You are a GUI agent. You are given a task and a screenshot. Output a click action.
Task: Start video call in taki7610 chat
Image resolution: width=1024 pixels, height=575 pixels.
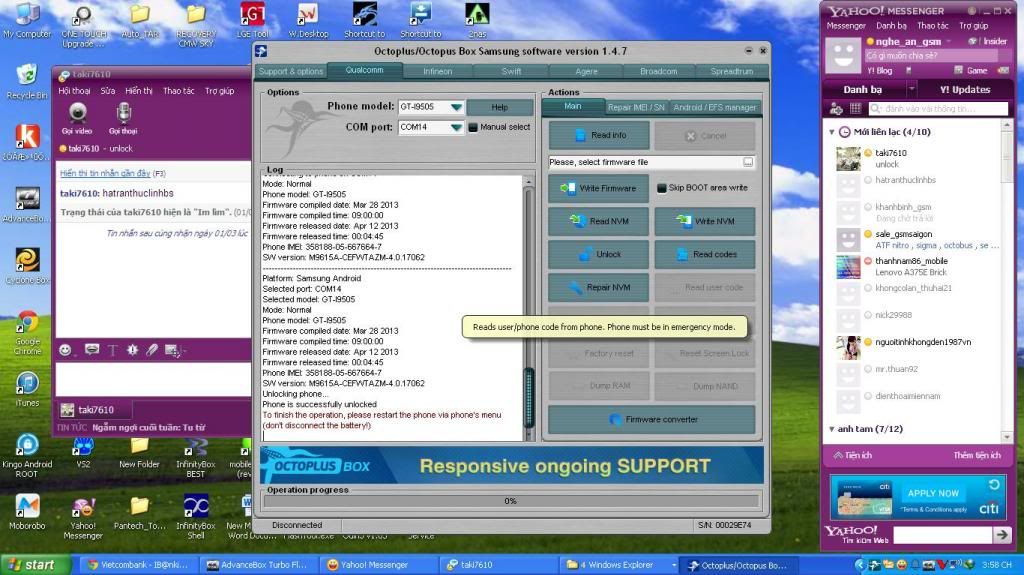(x=77, y=118)
